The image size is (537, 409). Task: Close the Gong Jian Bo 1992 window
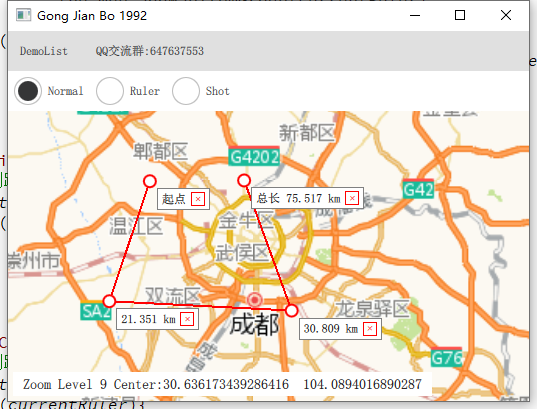506,15
